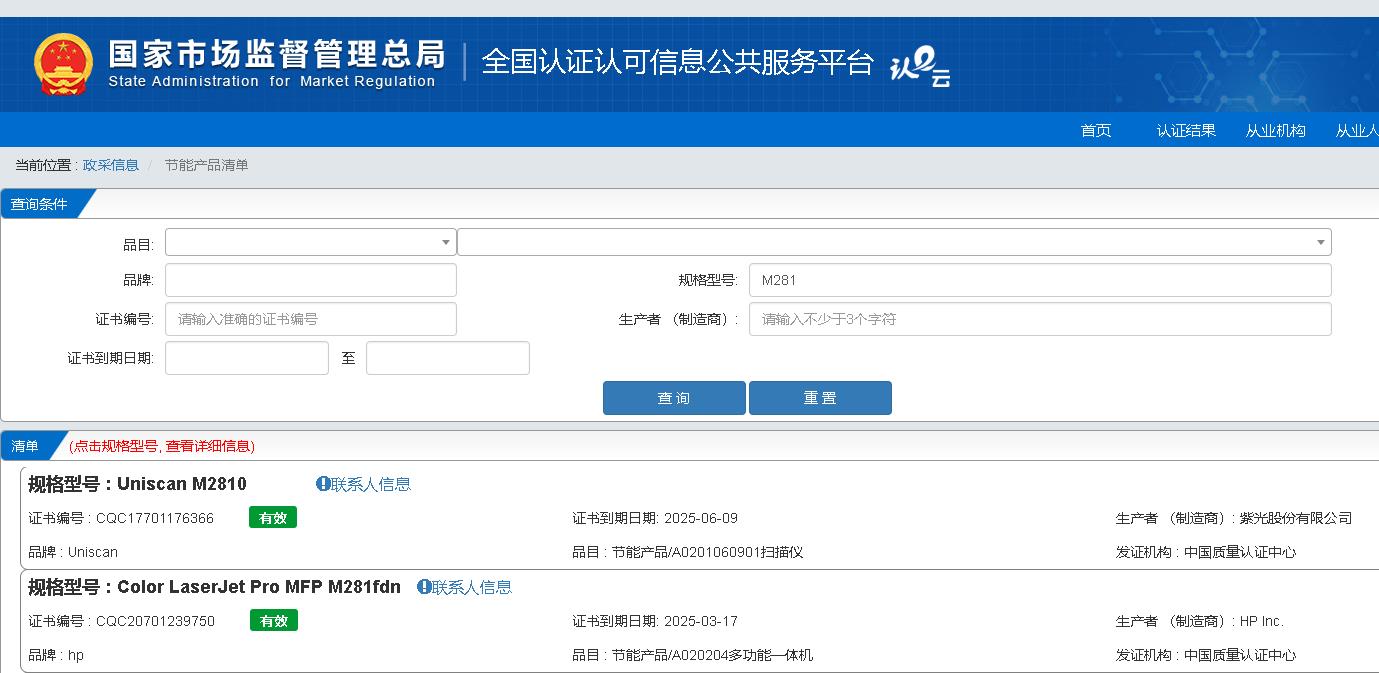1379x673 pixels.
Task: Focus the 品牌 input field
Action: coord(310,280)
